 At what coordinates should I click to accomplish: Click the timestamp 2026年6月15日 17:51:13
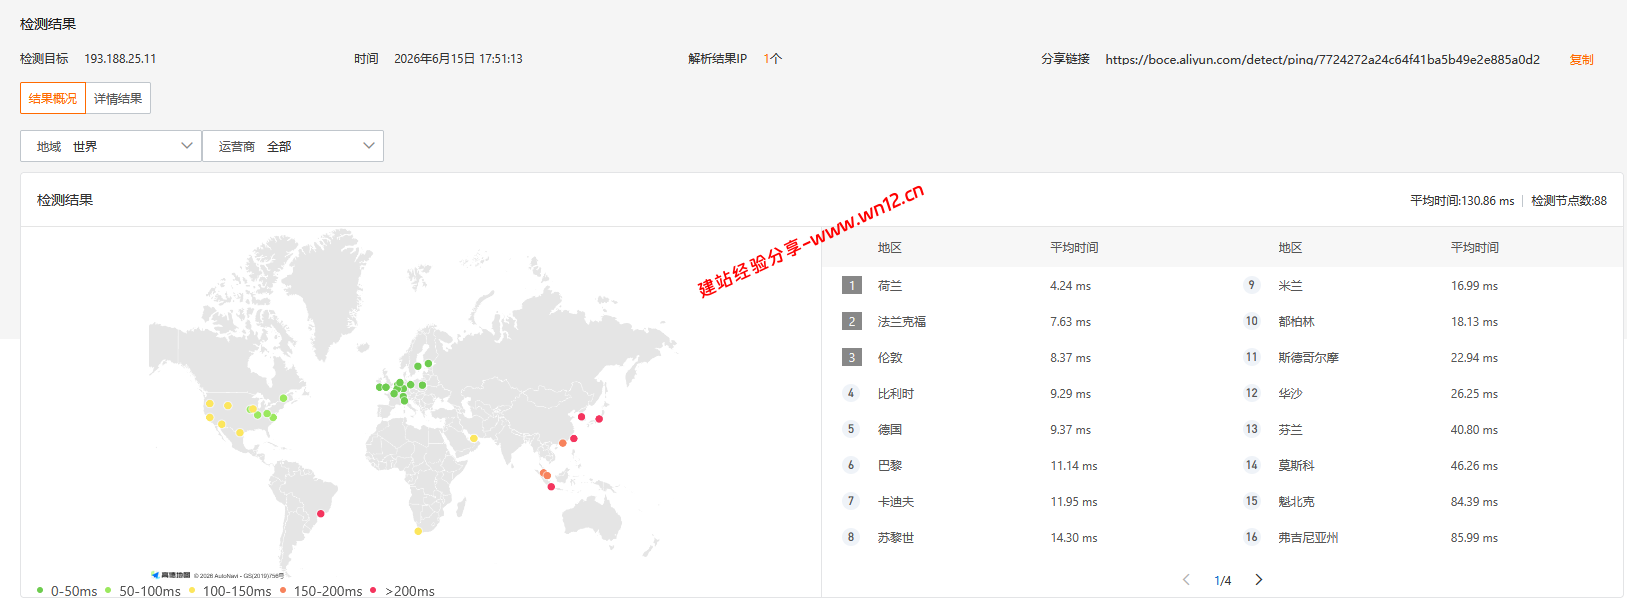pos(458,59)
